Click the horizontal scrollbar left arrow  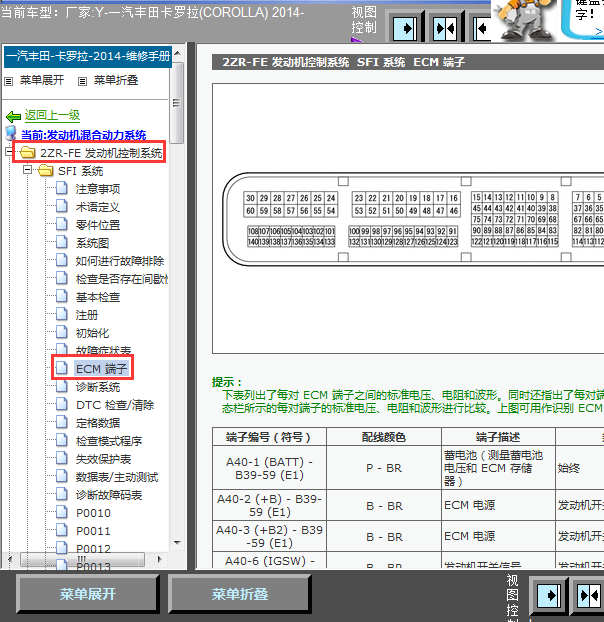(x=10, y=559)
